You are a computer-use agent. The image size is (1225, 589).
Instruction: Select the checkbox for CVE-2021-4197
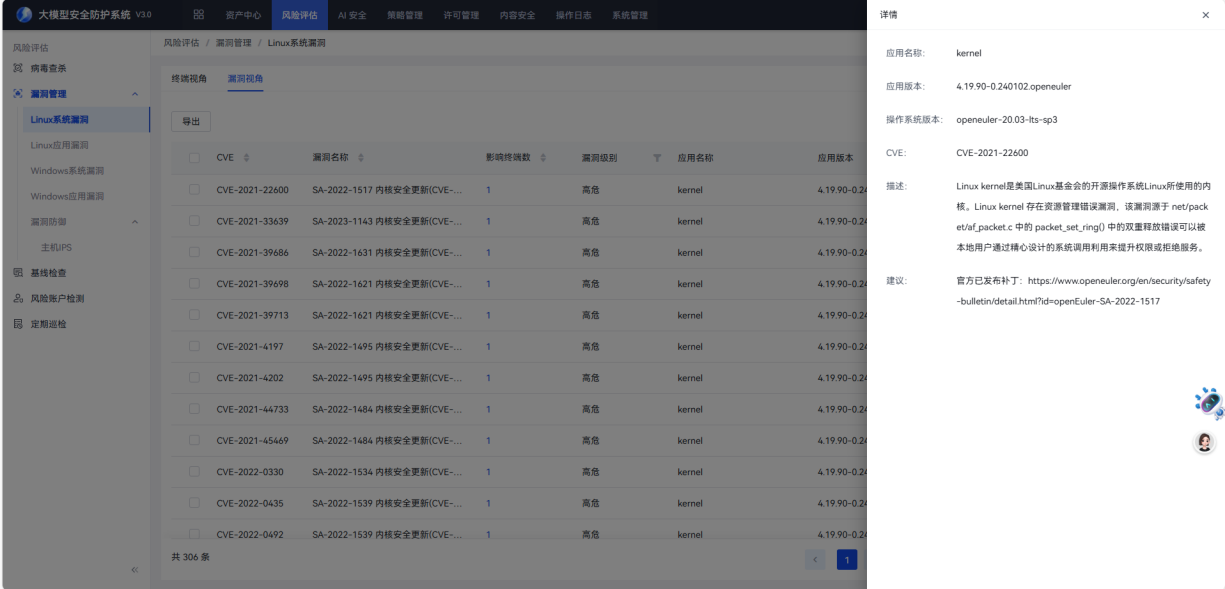tap(194, 347)
